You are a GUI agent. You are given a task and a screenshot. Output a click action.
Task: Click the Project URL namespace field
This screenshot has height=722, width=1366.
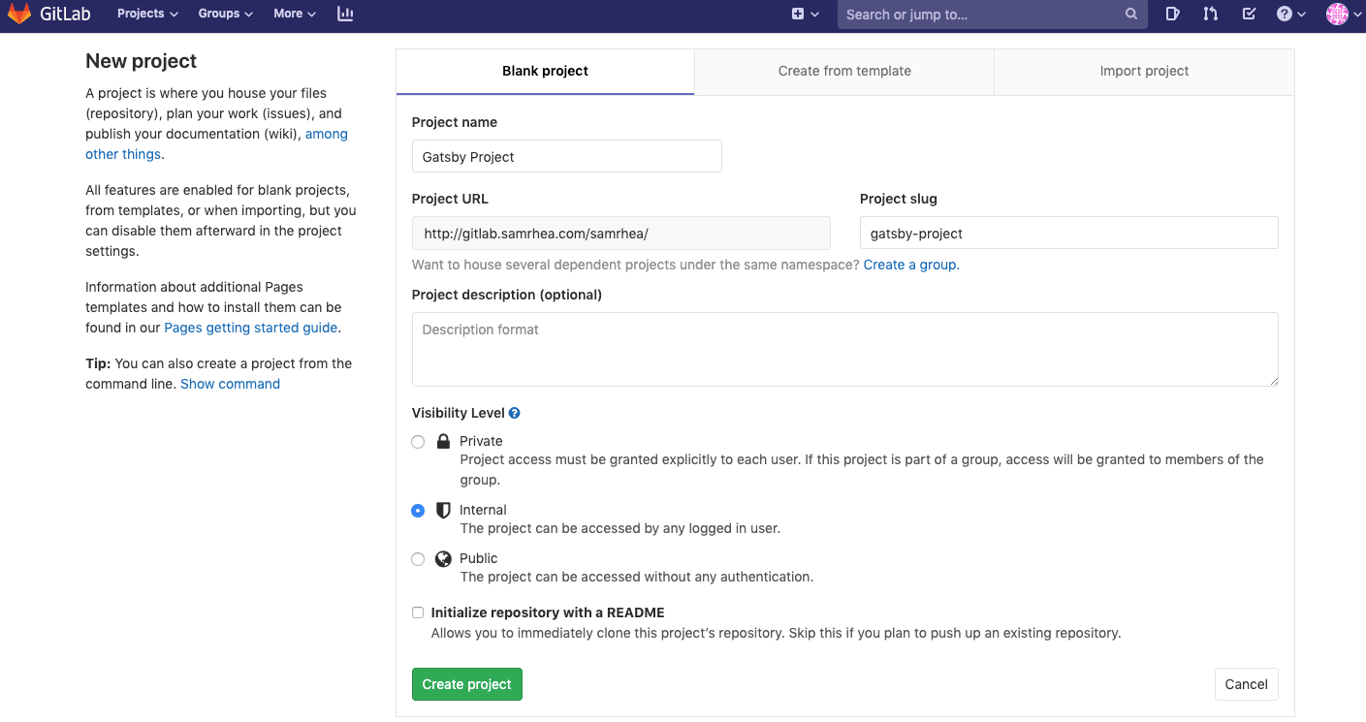tap(621, 233)
